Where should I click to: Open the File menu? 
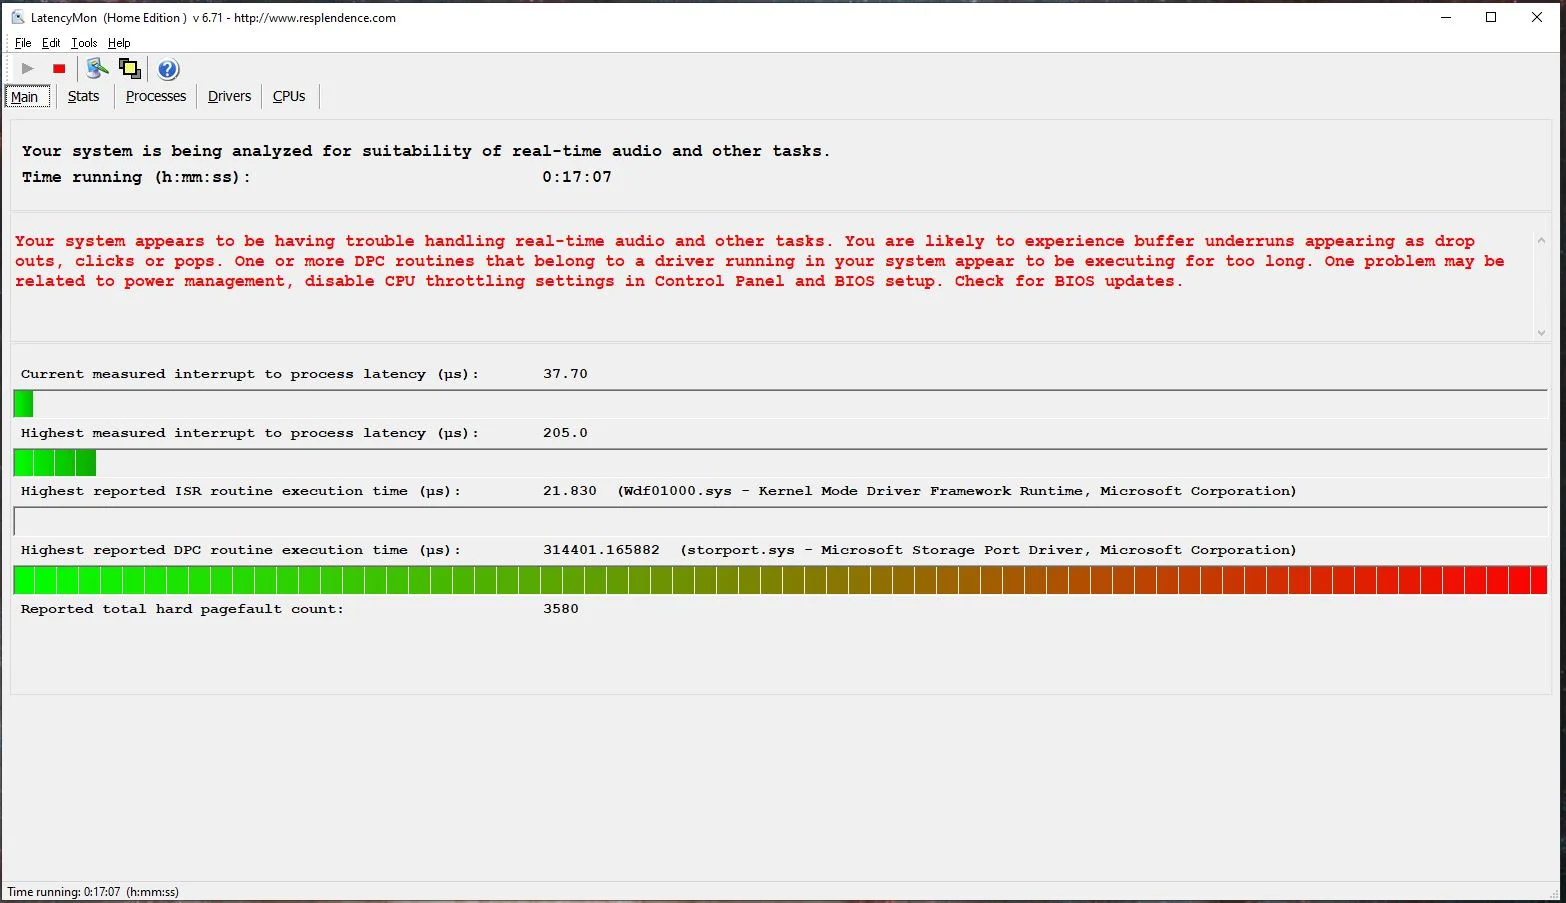23,43
